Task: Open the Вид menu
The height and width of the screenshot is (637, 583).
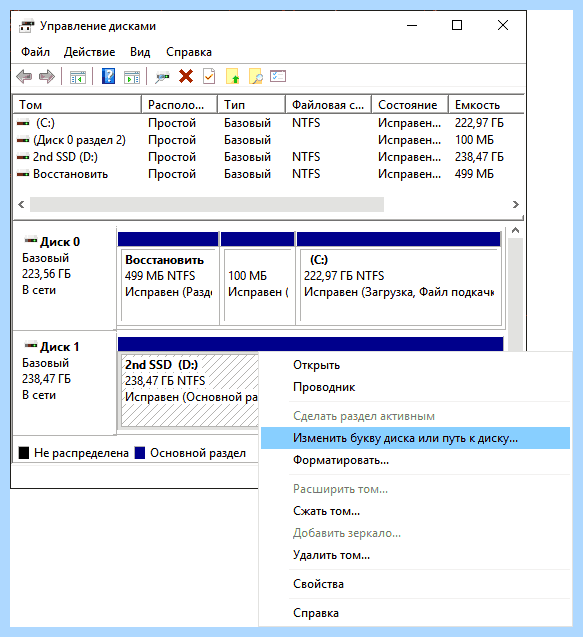Action: (x=140, y=52)
